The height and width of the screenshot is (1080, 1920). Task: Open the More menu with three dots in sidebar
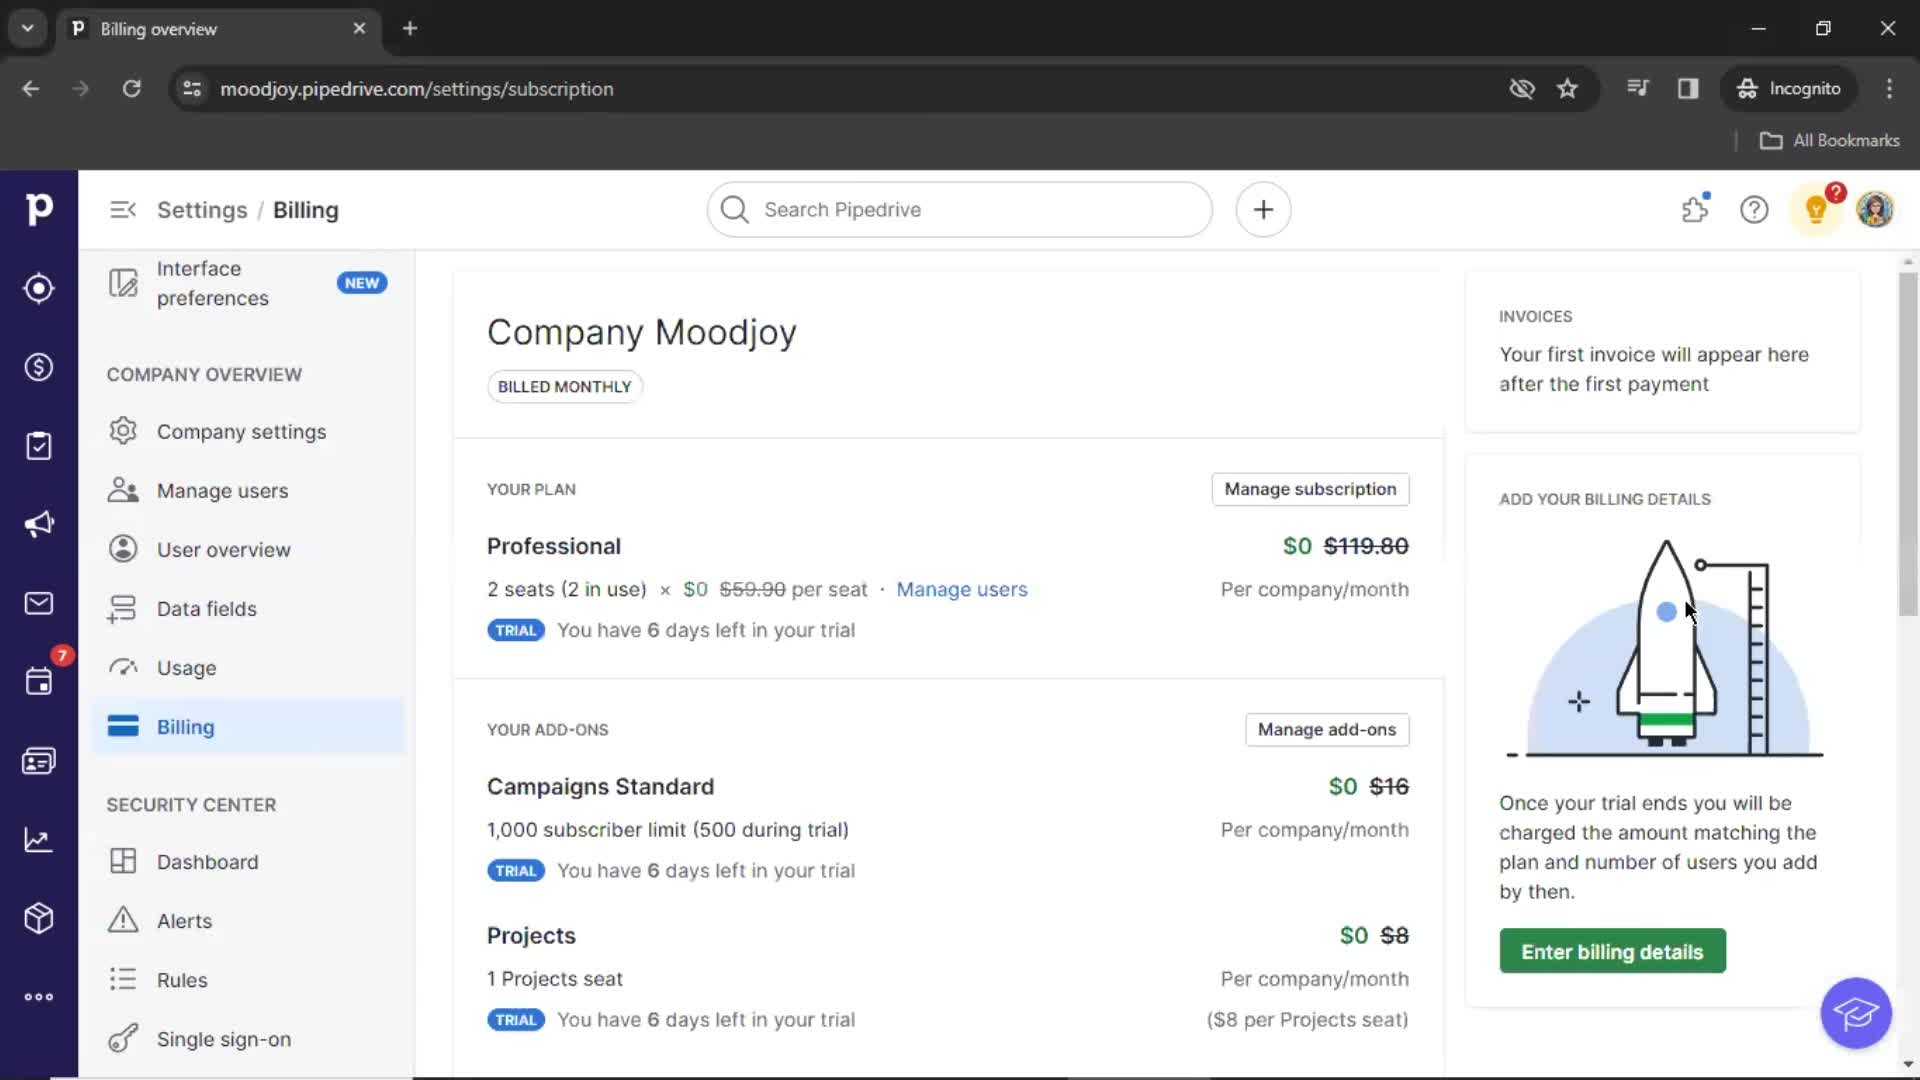(39, 997)
